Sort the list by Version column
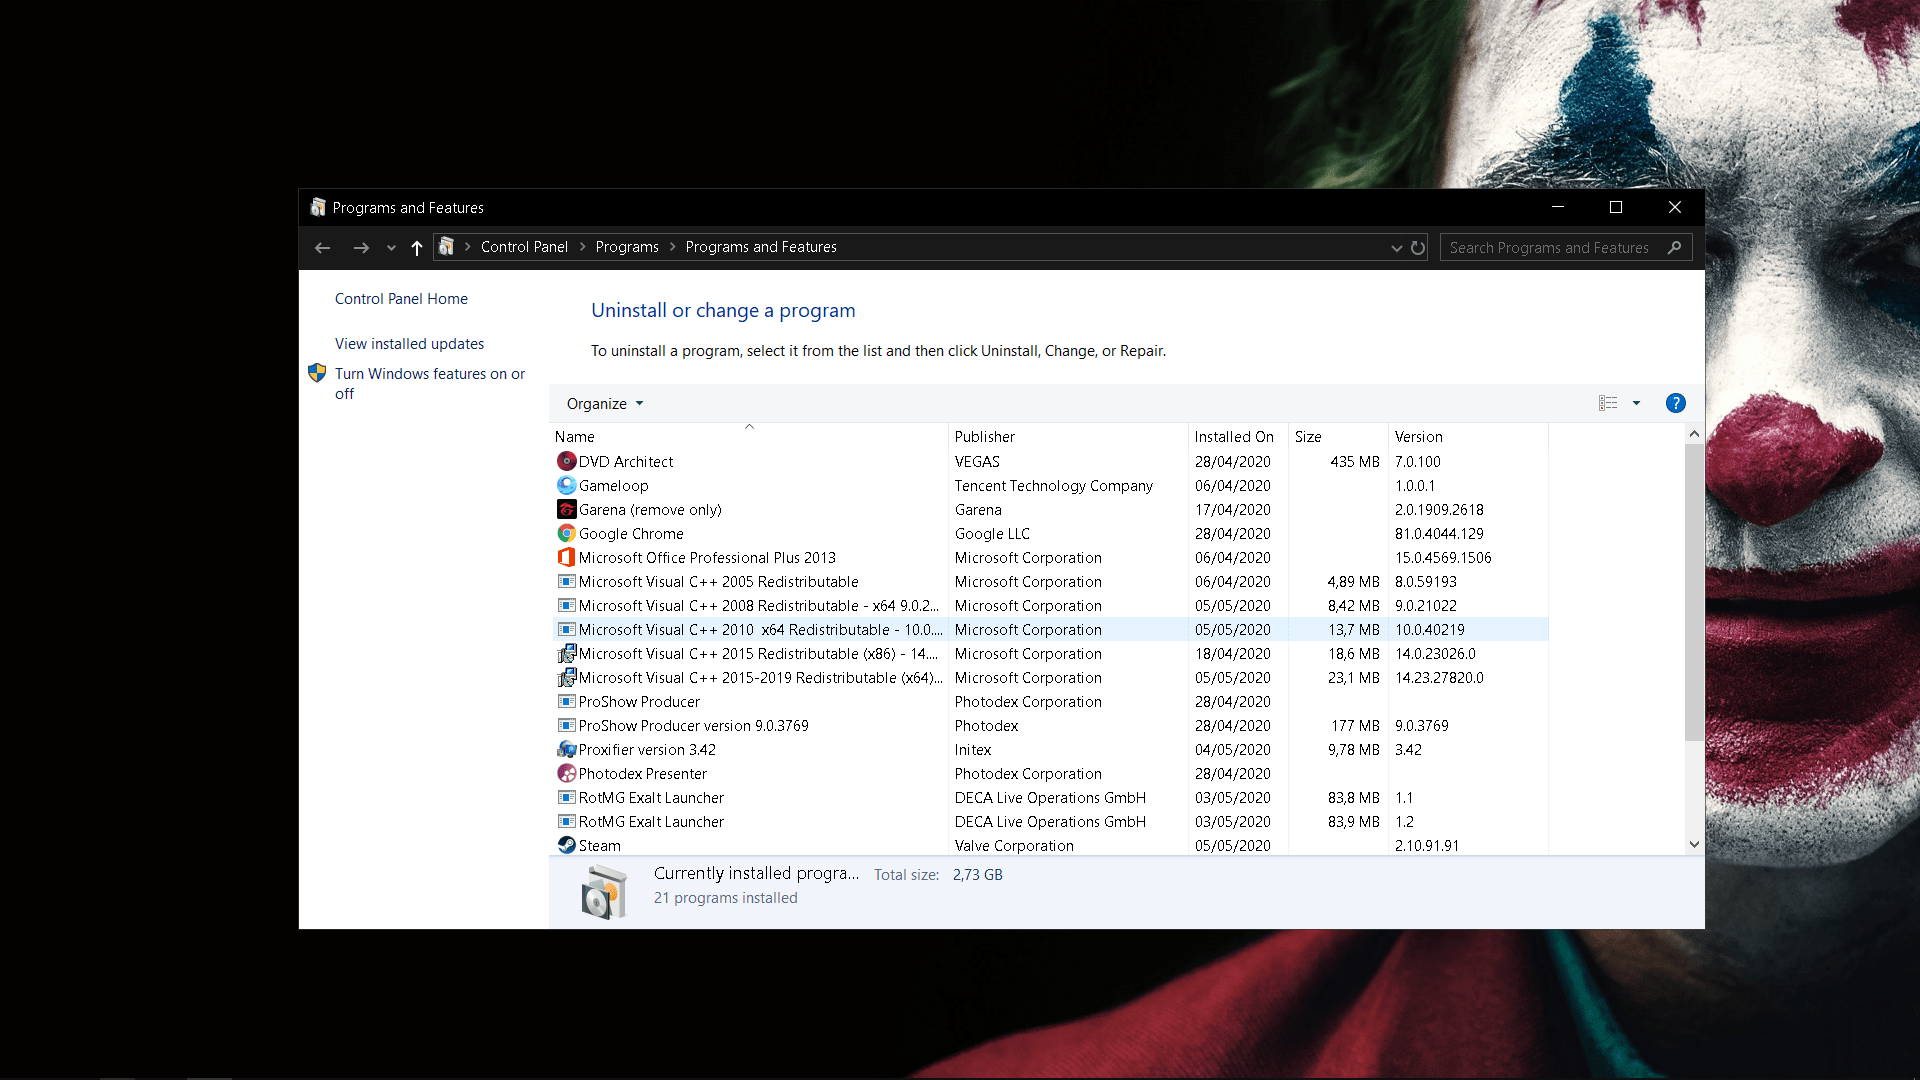 point(1468,436)
